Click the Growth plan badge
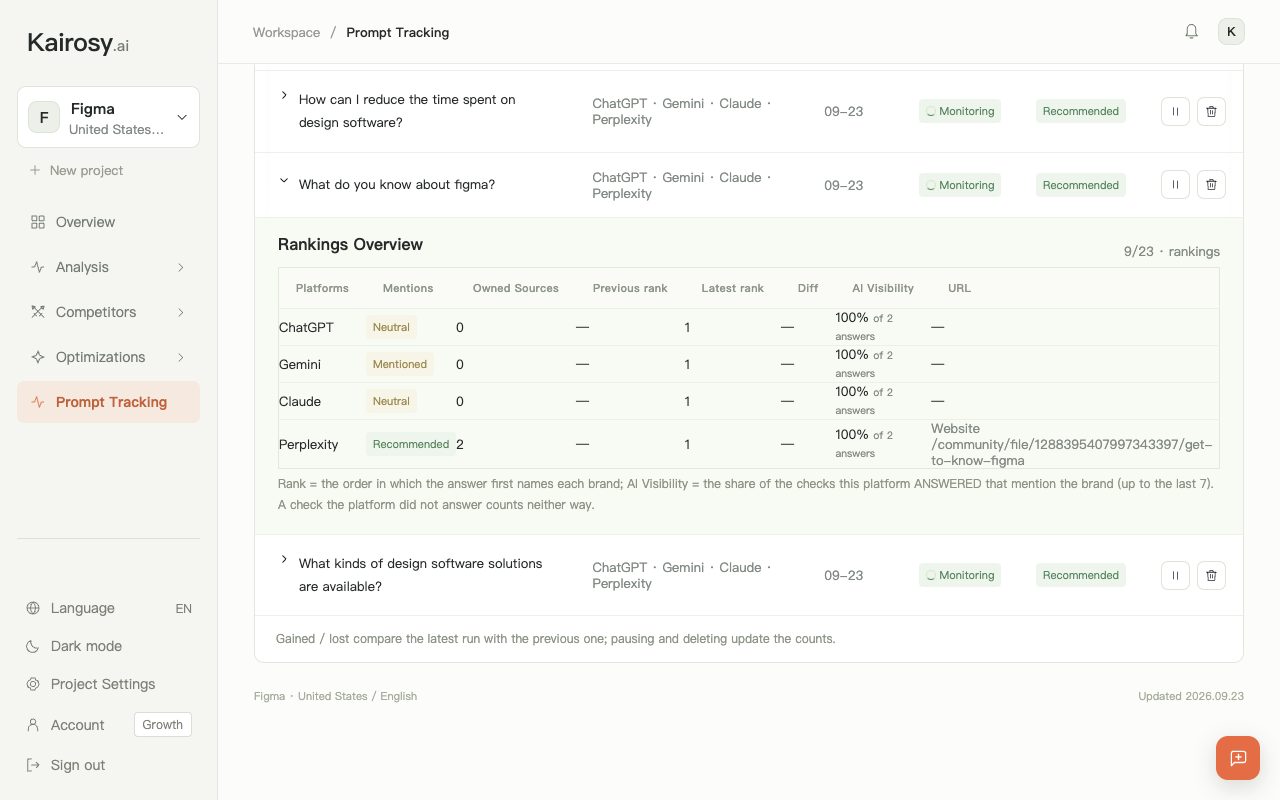1280x800 pixels. click(x=163, y=725)
